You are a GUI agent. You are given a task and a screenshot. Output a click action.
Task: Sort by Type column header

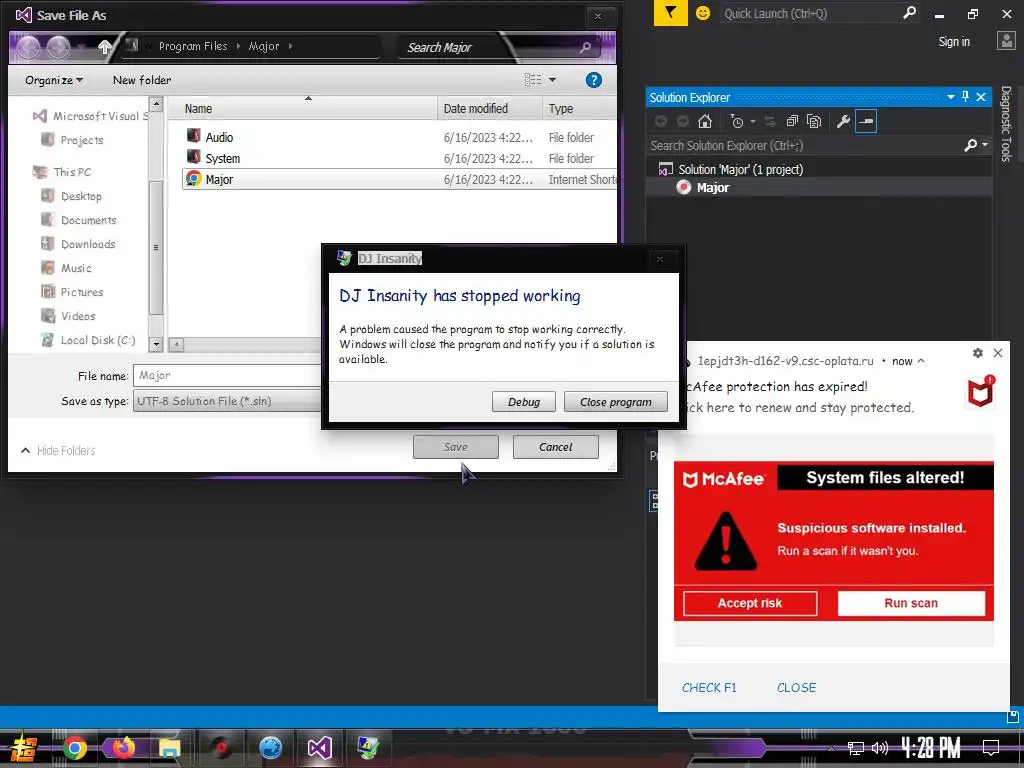(x=579, y=108)
